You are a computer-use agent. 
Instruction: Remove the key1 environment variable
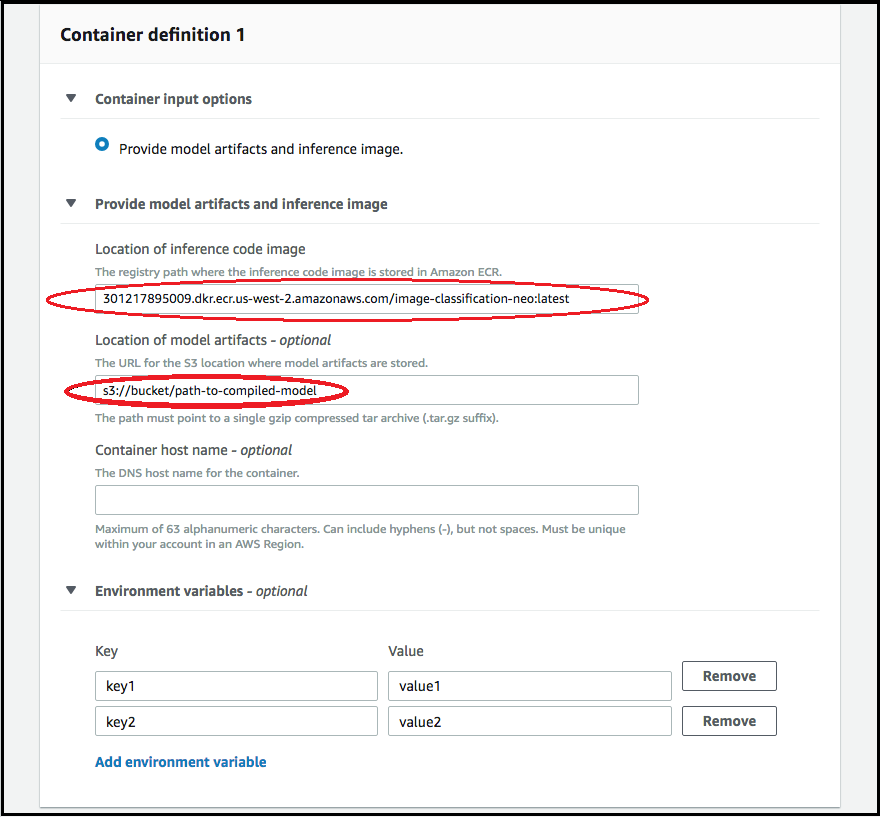point(728,676)
